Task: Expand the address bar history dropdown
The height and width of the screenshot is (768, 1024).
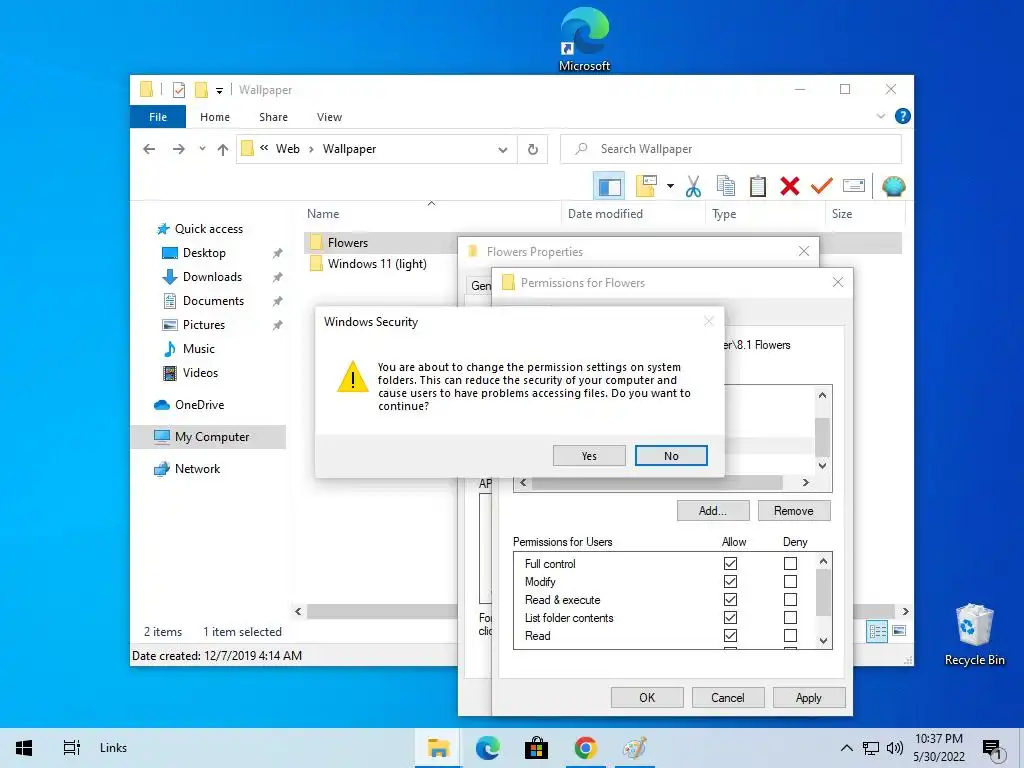Action: click(x=502, y=150)
